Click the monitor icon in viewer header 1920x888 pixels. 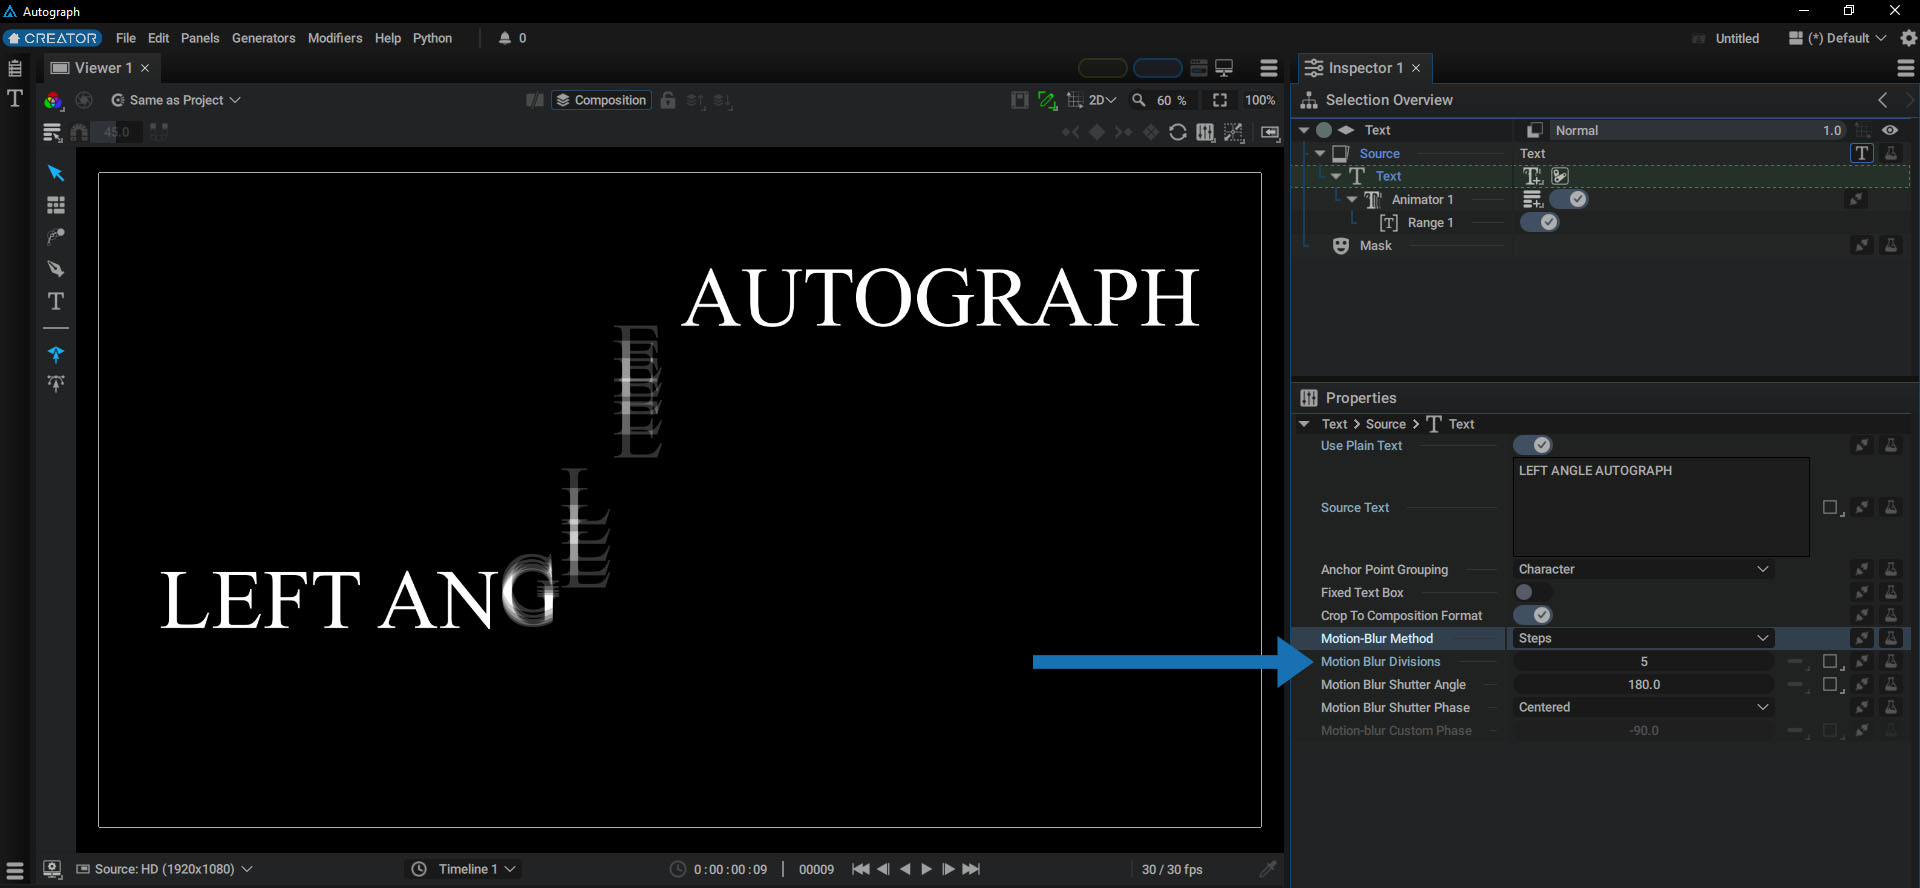1224,68
